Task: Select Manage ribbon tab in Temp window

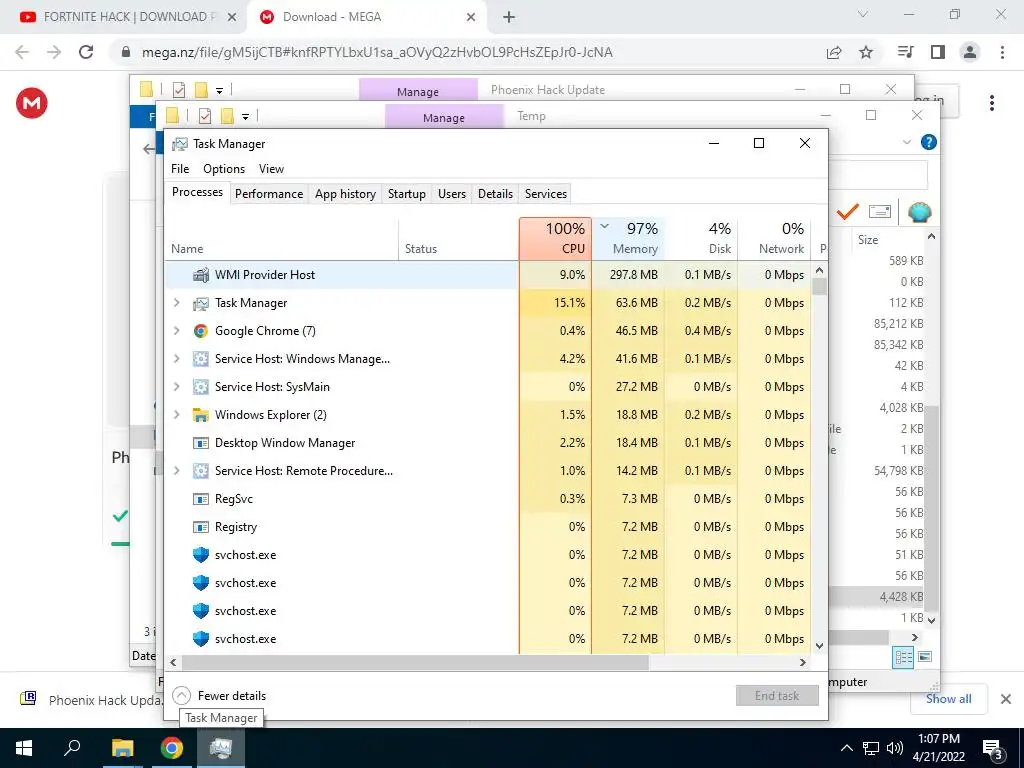Action: pyautogui.click(x=444, y=117)
